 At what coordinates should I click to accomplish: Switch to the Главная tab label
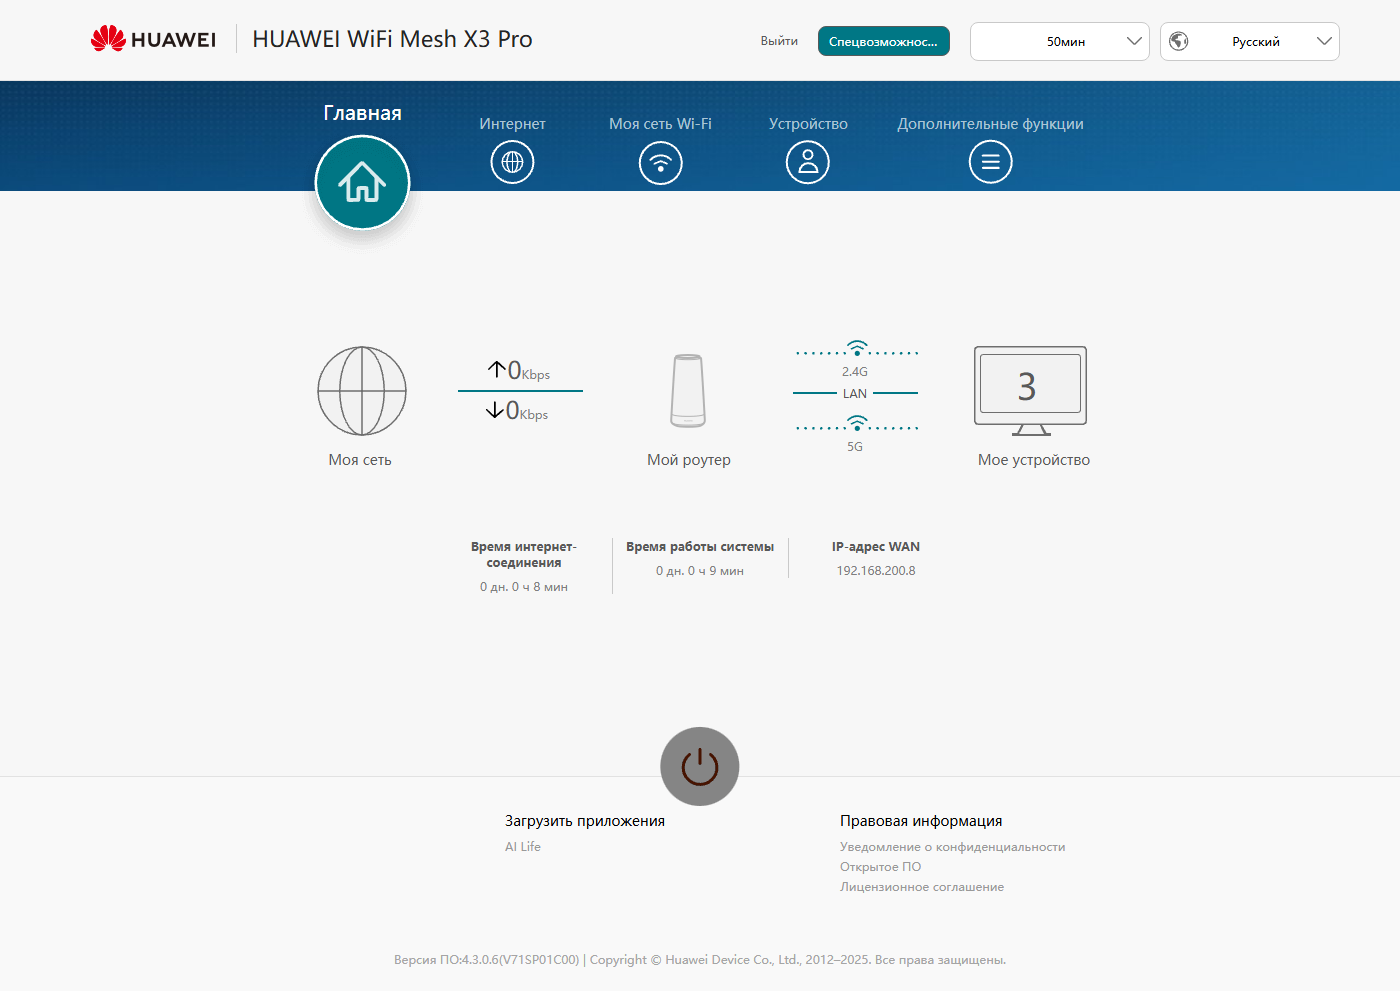pos(362,113)
